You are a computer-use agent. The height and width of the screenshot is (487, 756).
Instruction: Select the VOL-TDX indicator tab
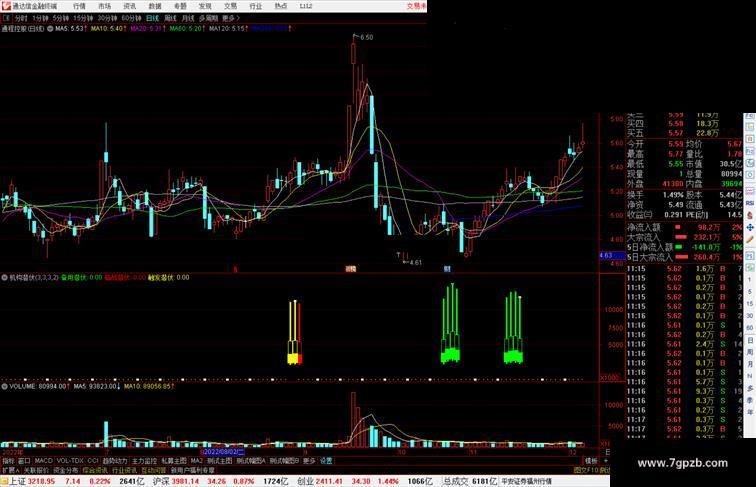point(70,461)
